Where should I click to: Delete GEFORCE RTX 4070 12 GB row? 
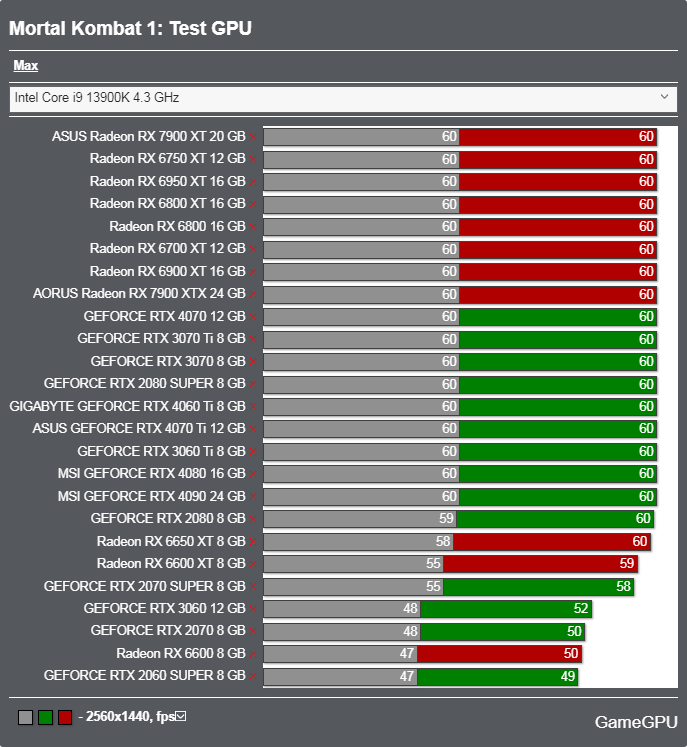pos(254,317)
